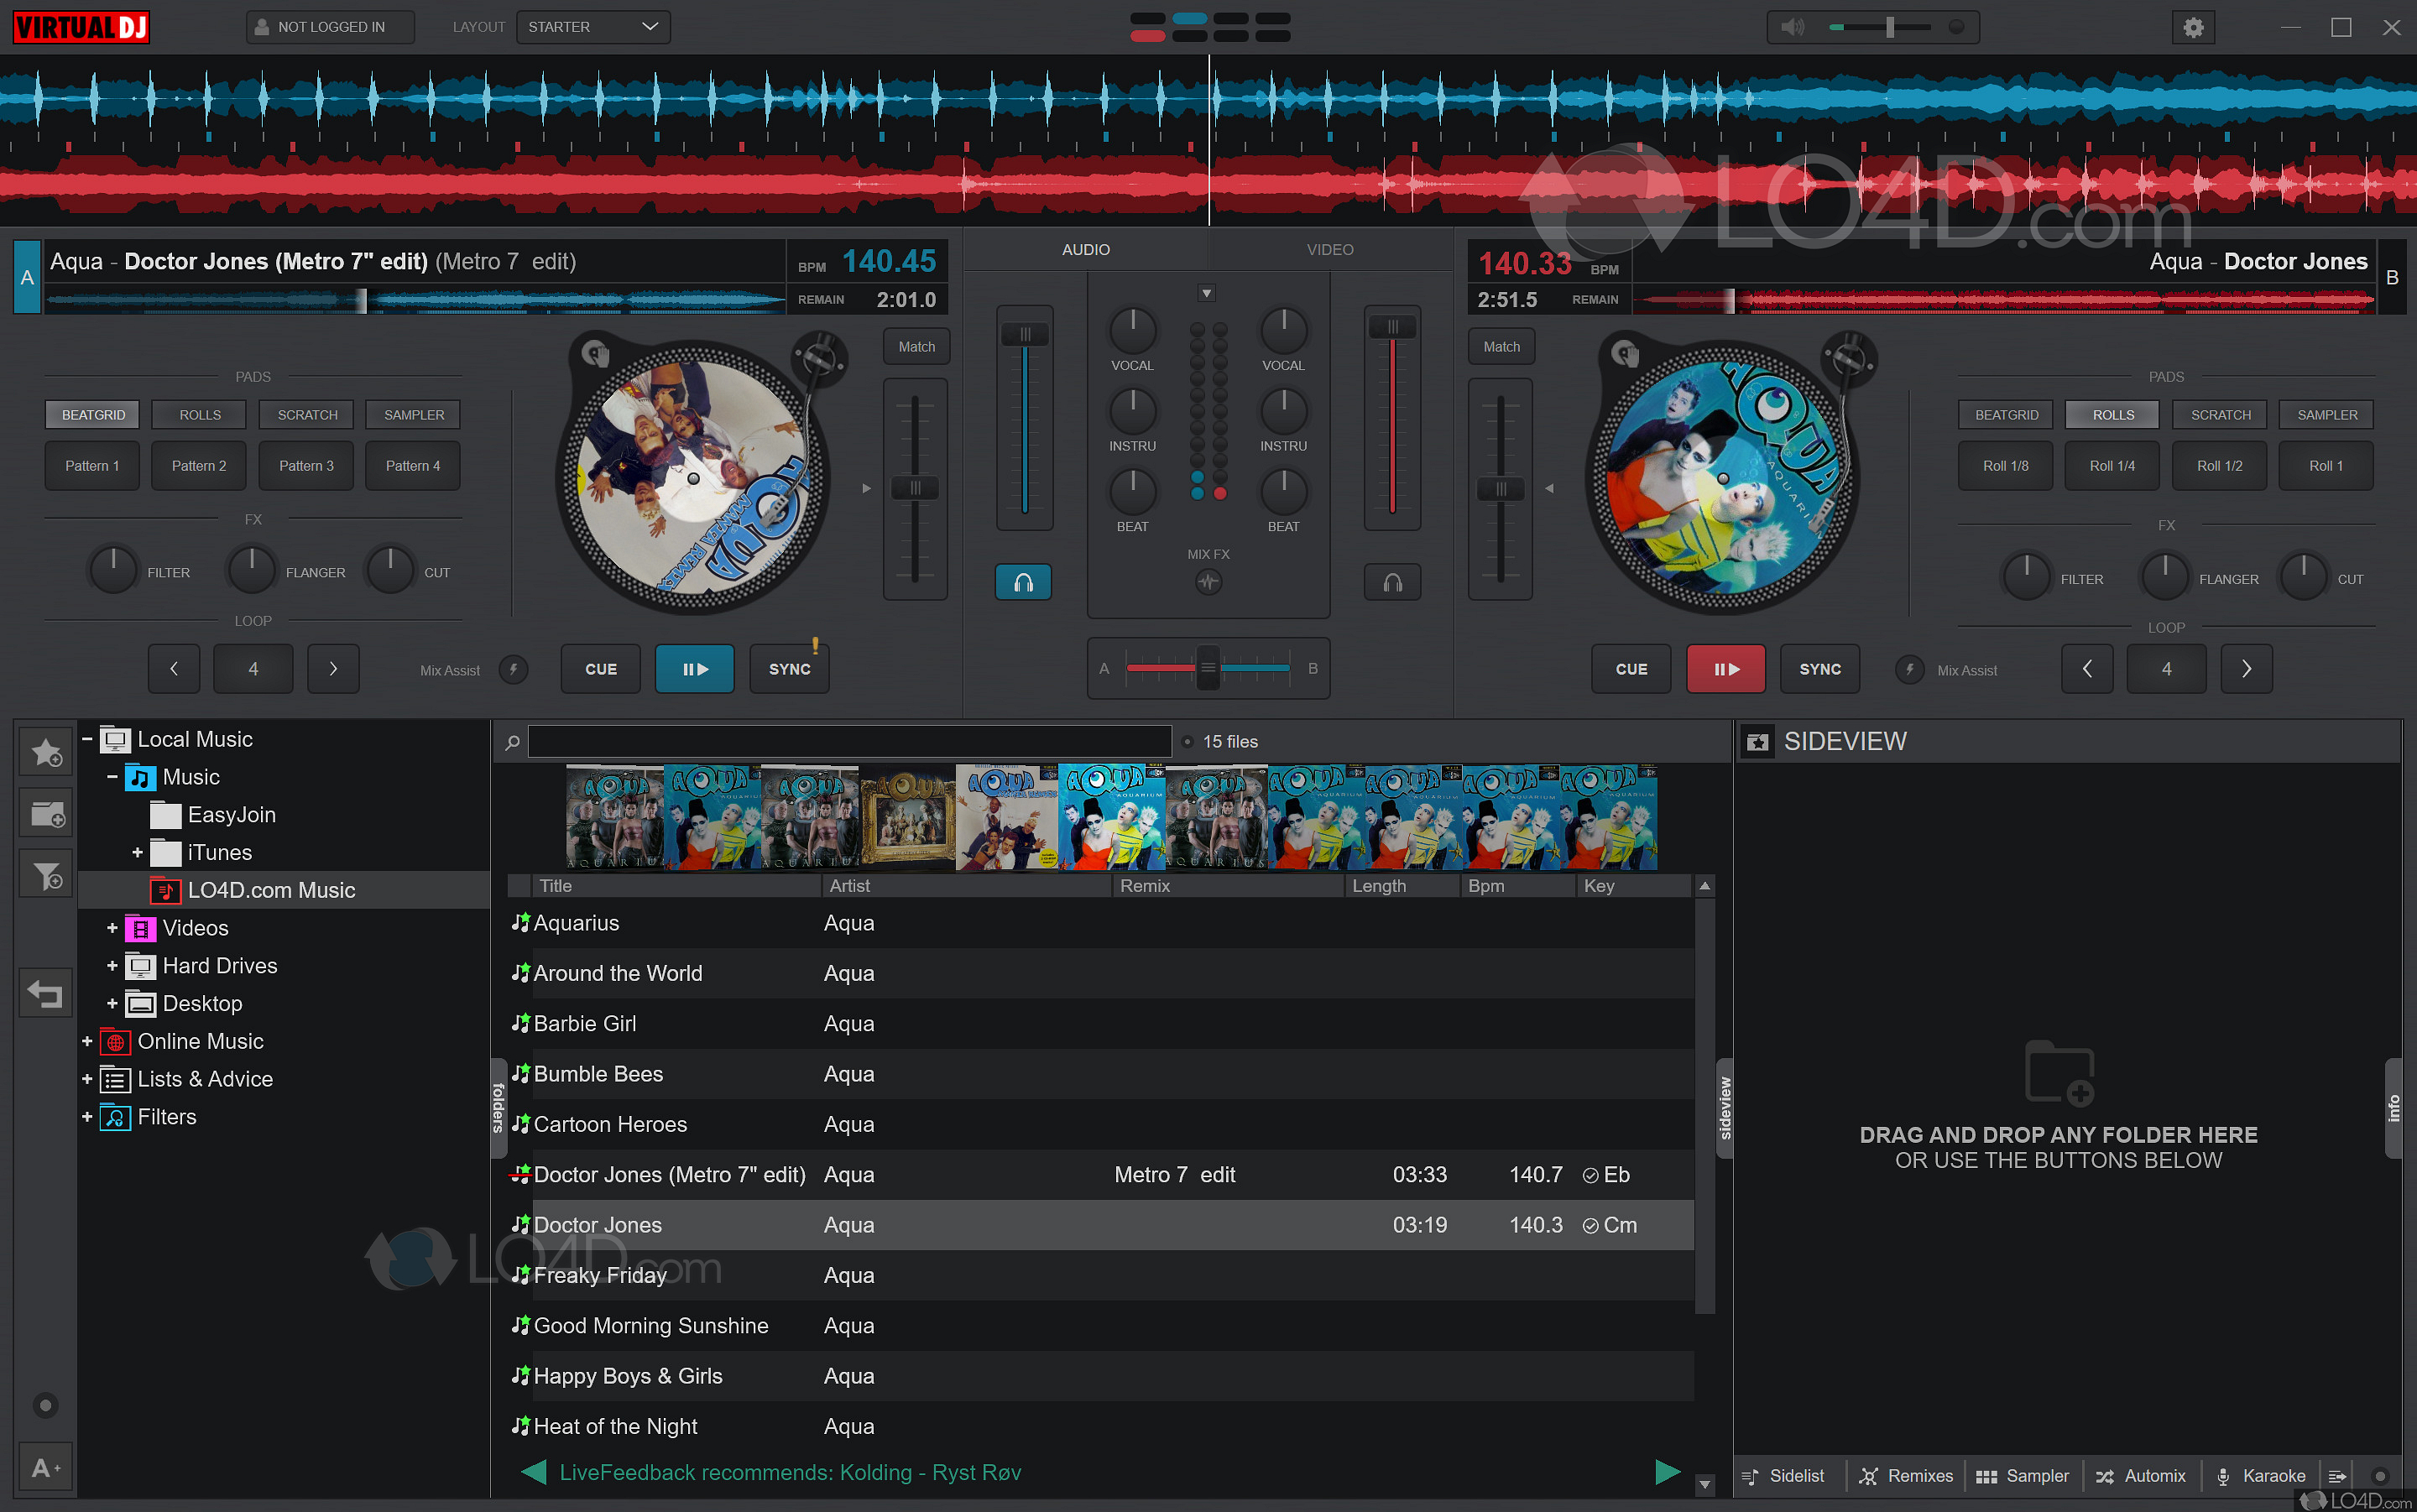The image size is (2417, 1512).
Task: Click the SideView folder icon in header
Action: point(1757,742)
